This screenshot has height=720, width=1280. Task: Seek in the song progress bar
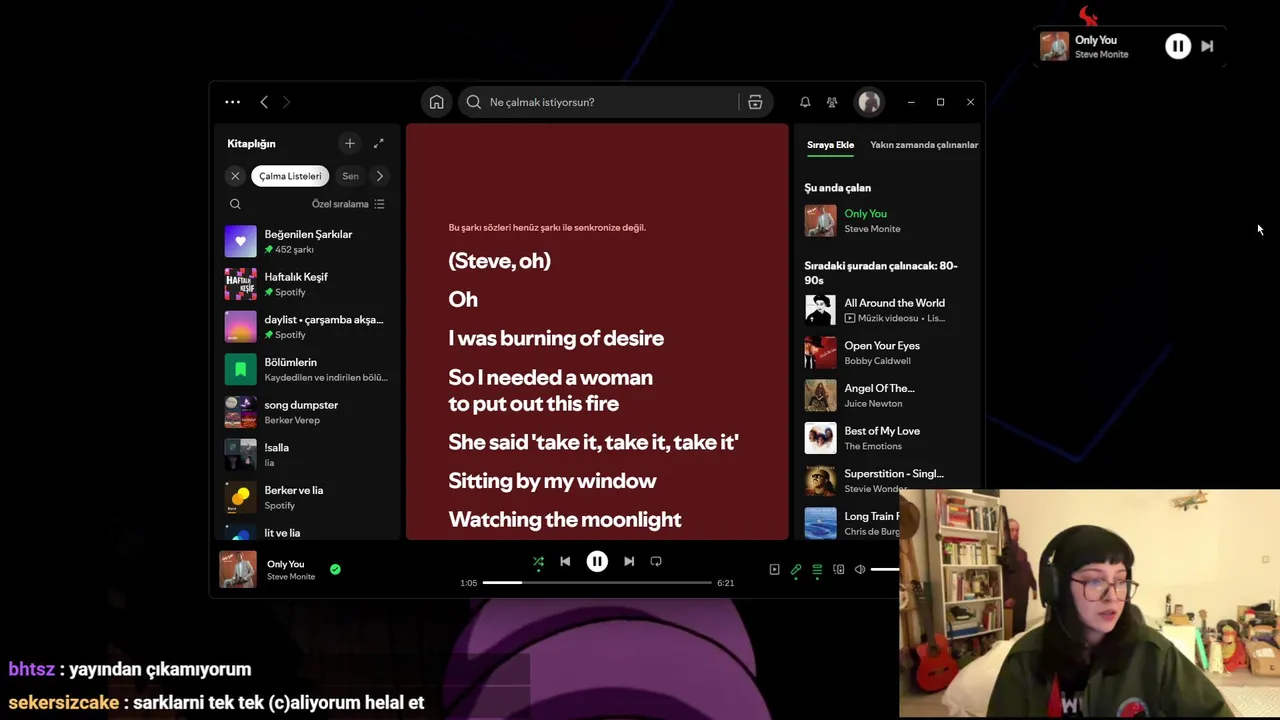(597, 583)
